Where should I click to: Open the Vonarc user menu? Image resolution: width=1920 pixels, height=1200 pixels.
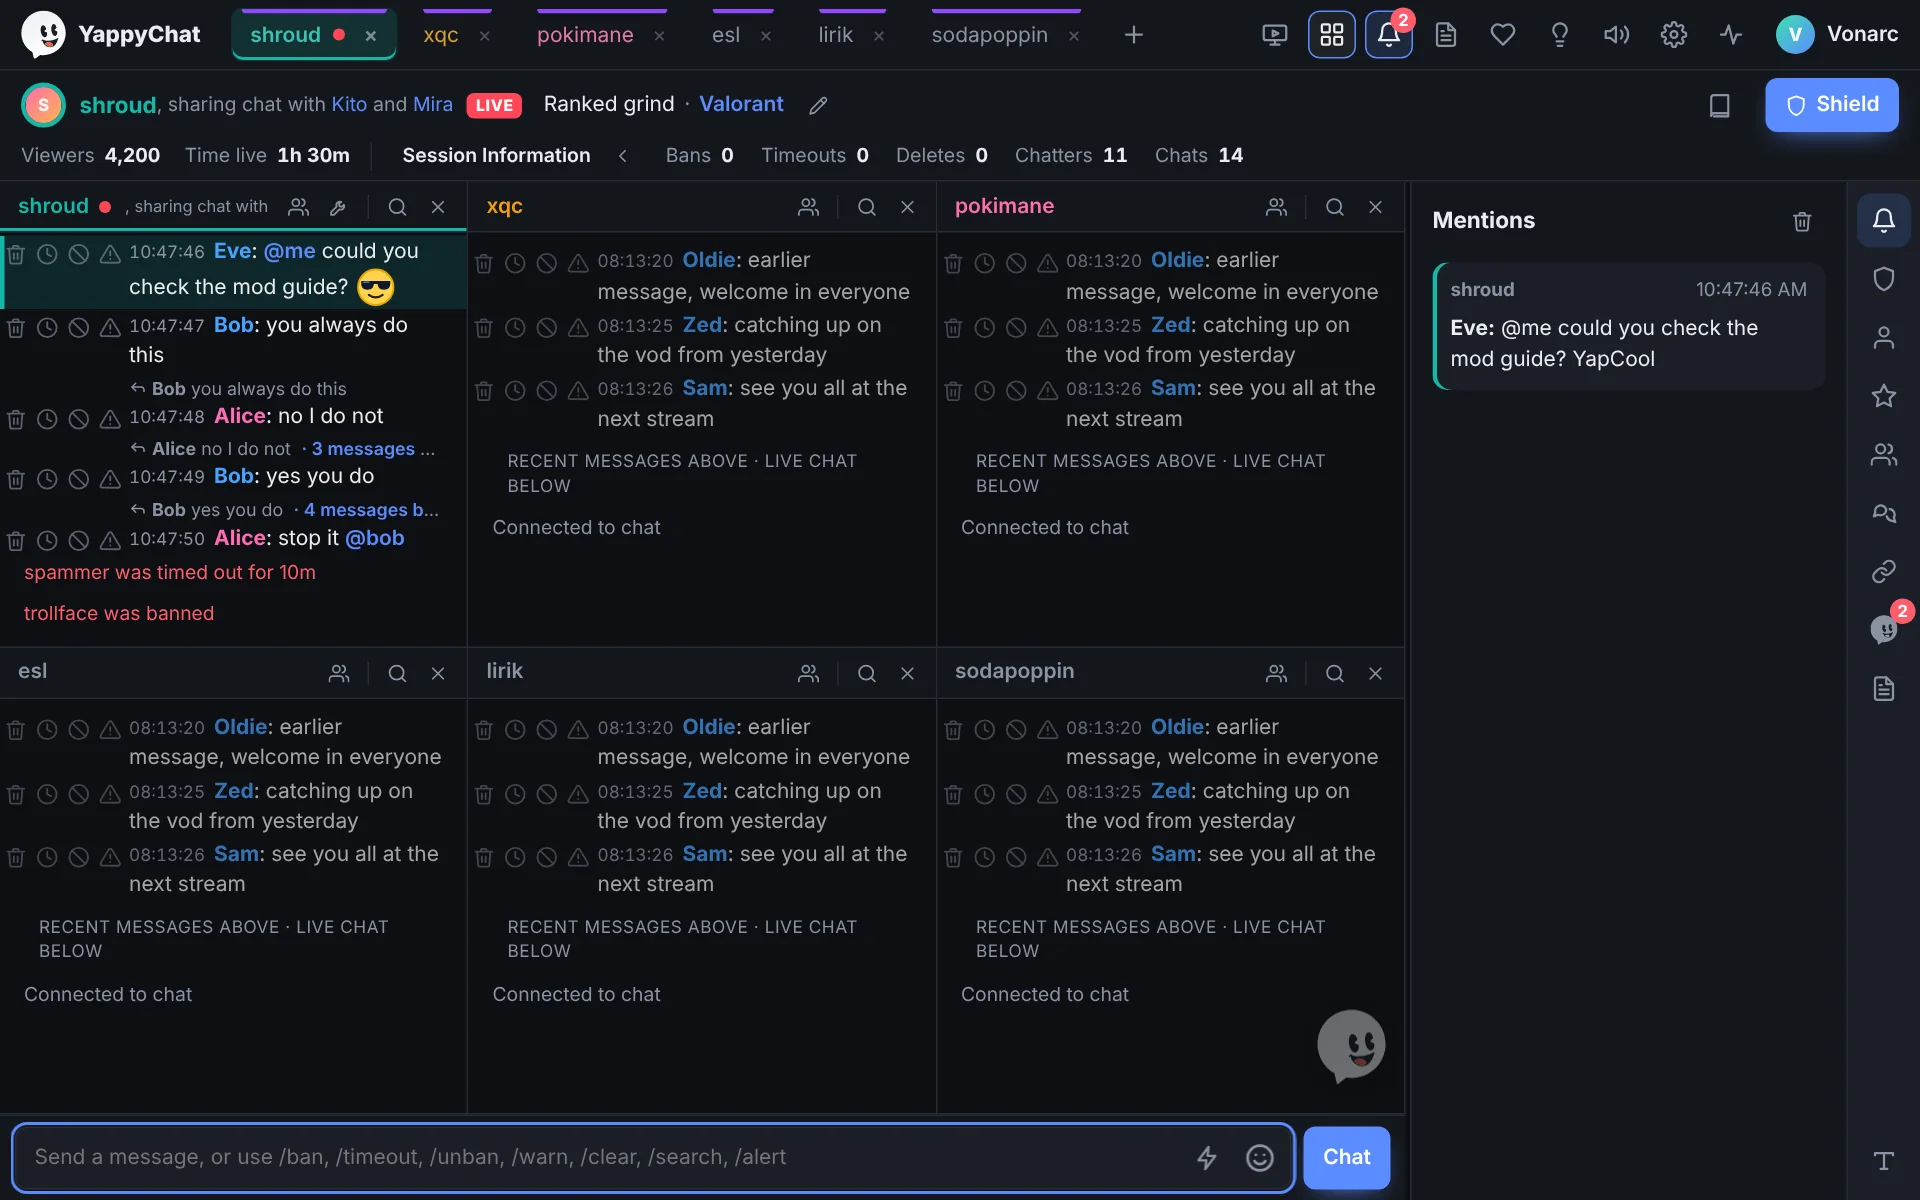click(x=1836, y=35)
